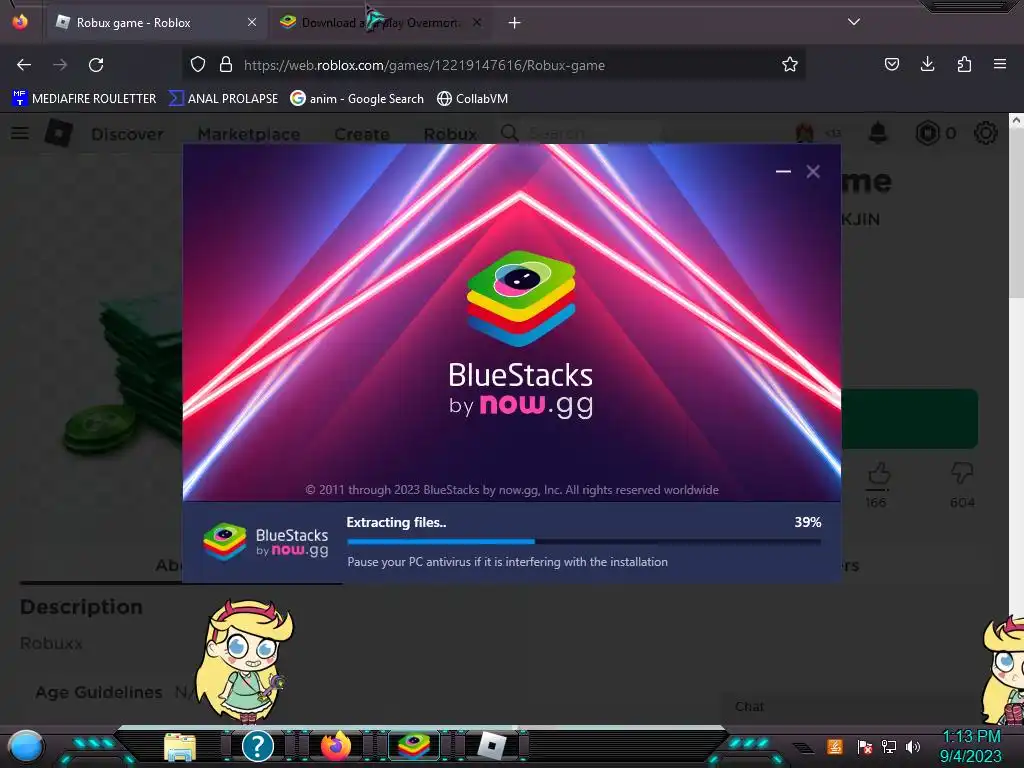Minimize the BlueStacks installer window
1024x768 pixels.
coord(783,172)
